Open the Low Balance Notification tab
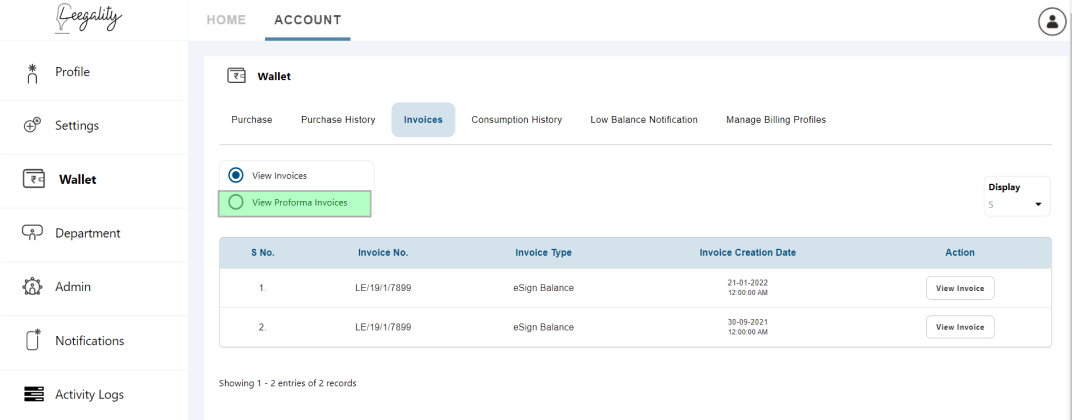Viewport: 1072px width, 420px height. click(644, 120)
